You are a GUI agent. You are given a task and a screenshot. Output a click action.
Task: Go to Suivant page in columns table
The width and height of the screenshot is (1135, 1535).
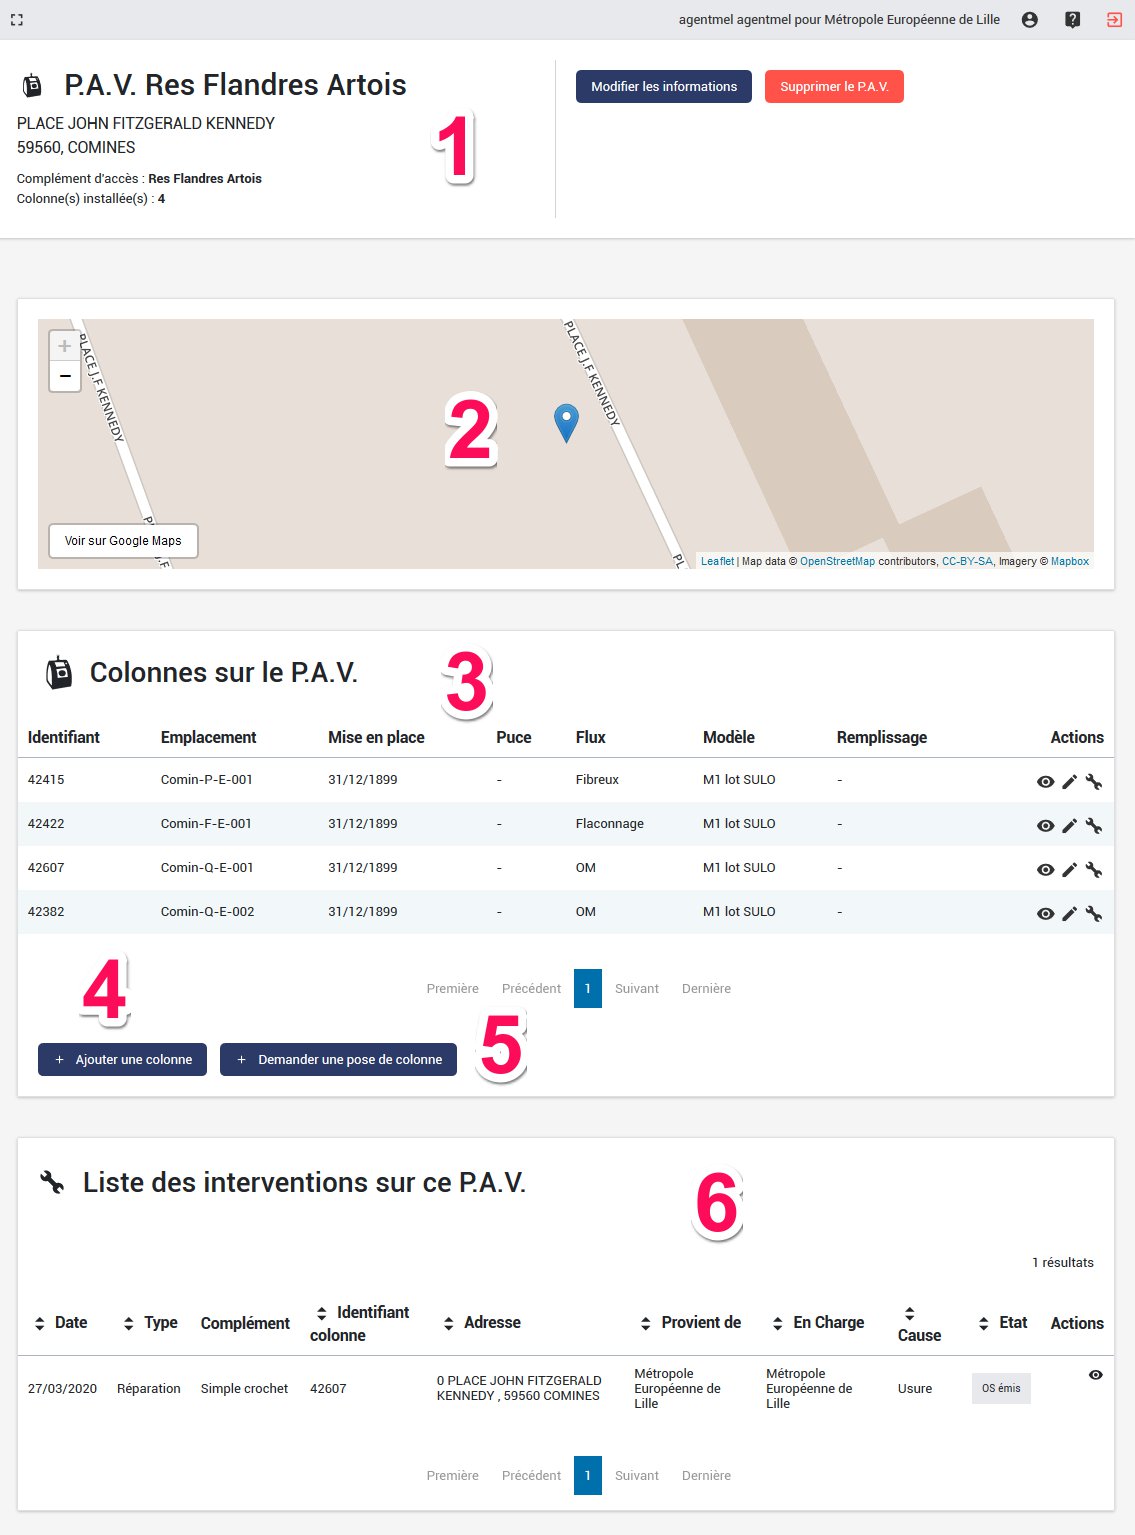[x=636, y=989]
